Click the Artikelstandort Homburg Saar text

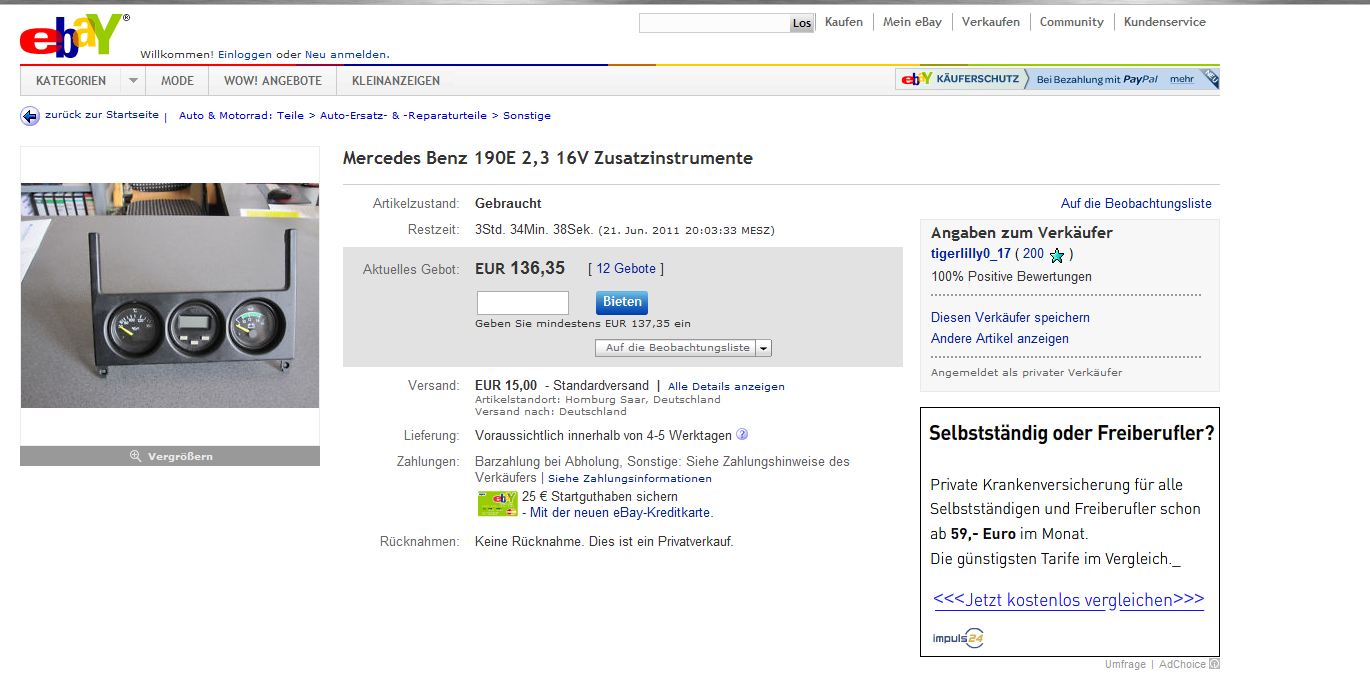click(x=598, y=399)
